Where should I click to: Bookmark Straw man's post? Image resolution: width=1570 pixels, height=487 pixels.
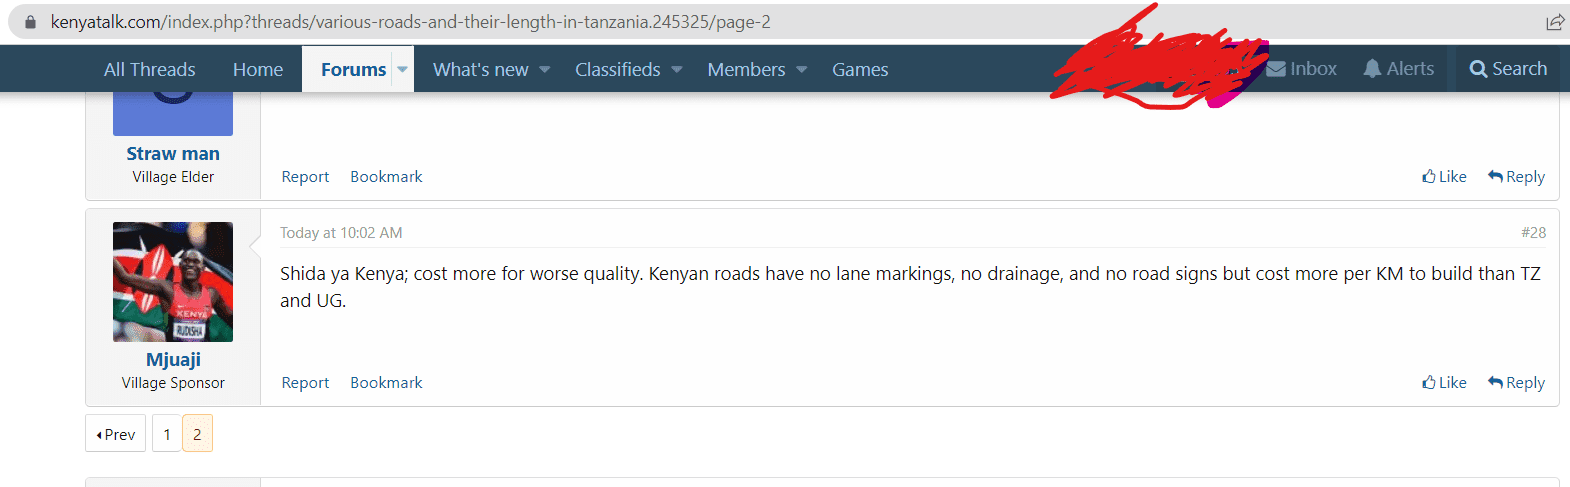(x=386, y=177)
